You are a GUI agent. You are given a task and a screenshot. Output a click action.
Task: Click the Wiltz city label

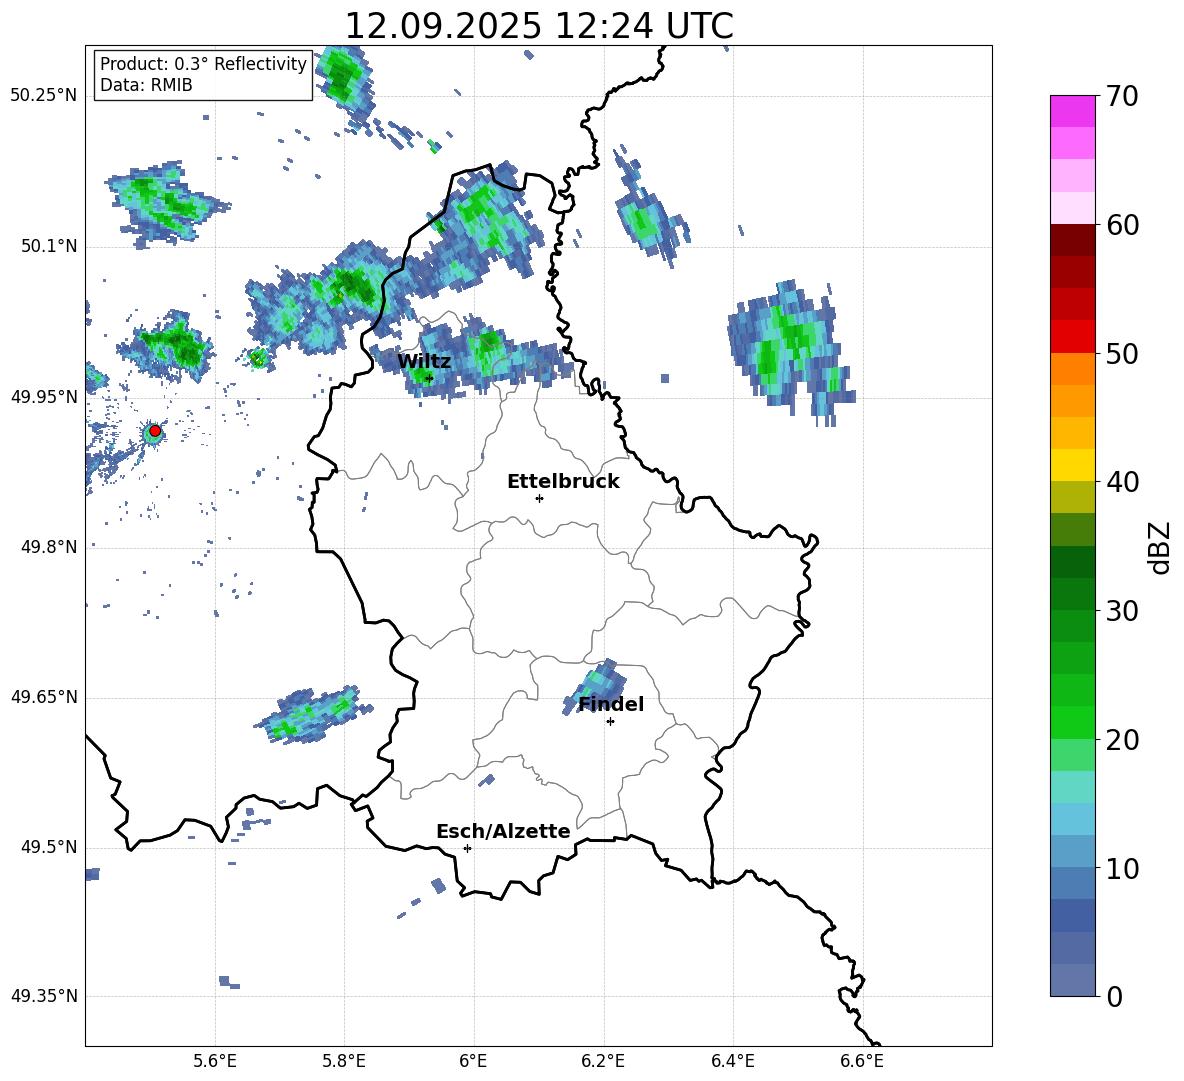tap(424, 362)
